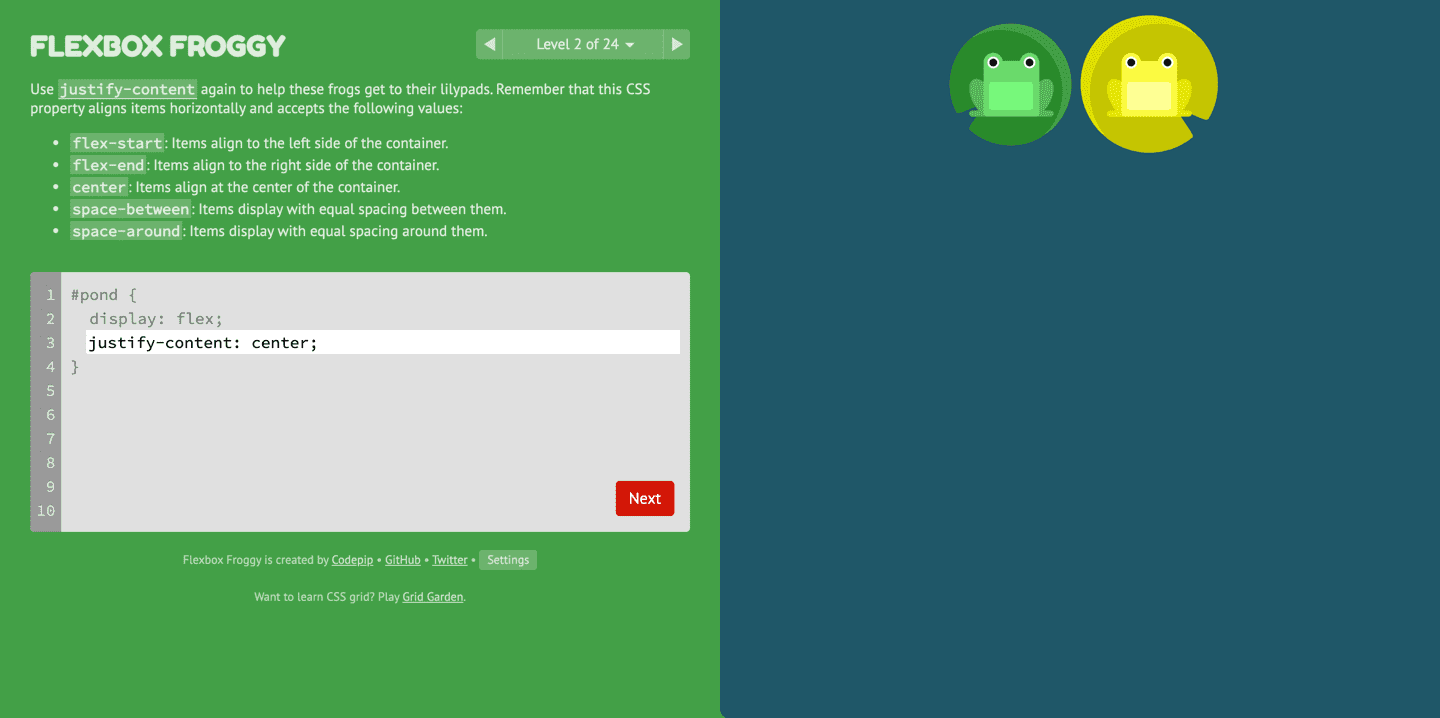Image resolution: width=1440 pixels, height=718 pixels.
Task: Click the '#pond {' code line
Action: click(103, 295)
